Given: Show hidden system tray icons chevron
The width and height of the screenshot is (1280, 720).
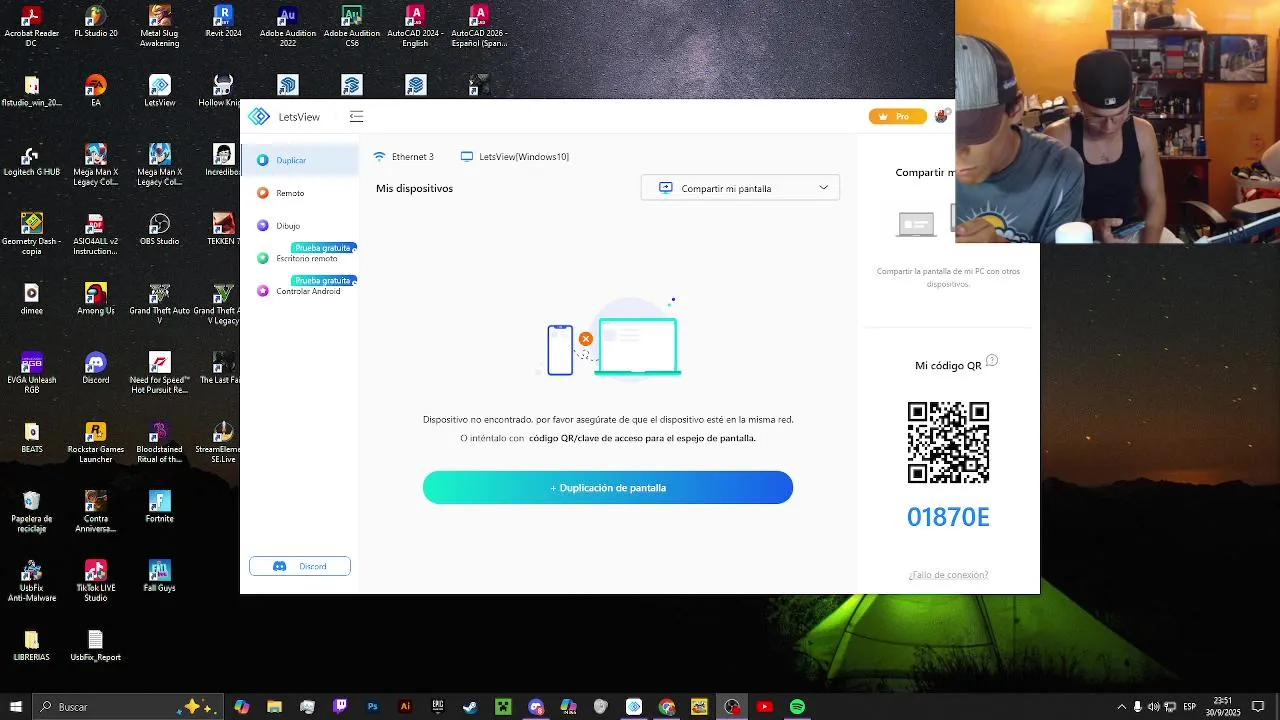Looking at the screenshot, I should (1121, 707).
